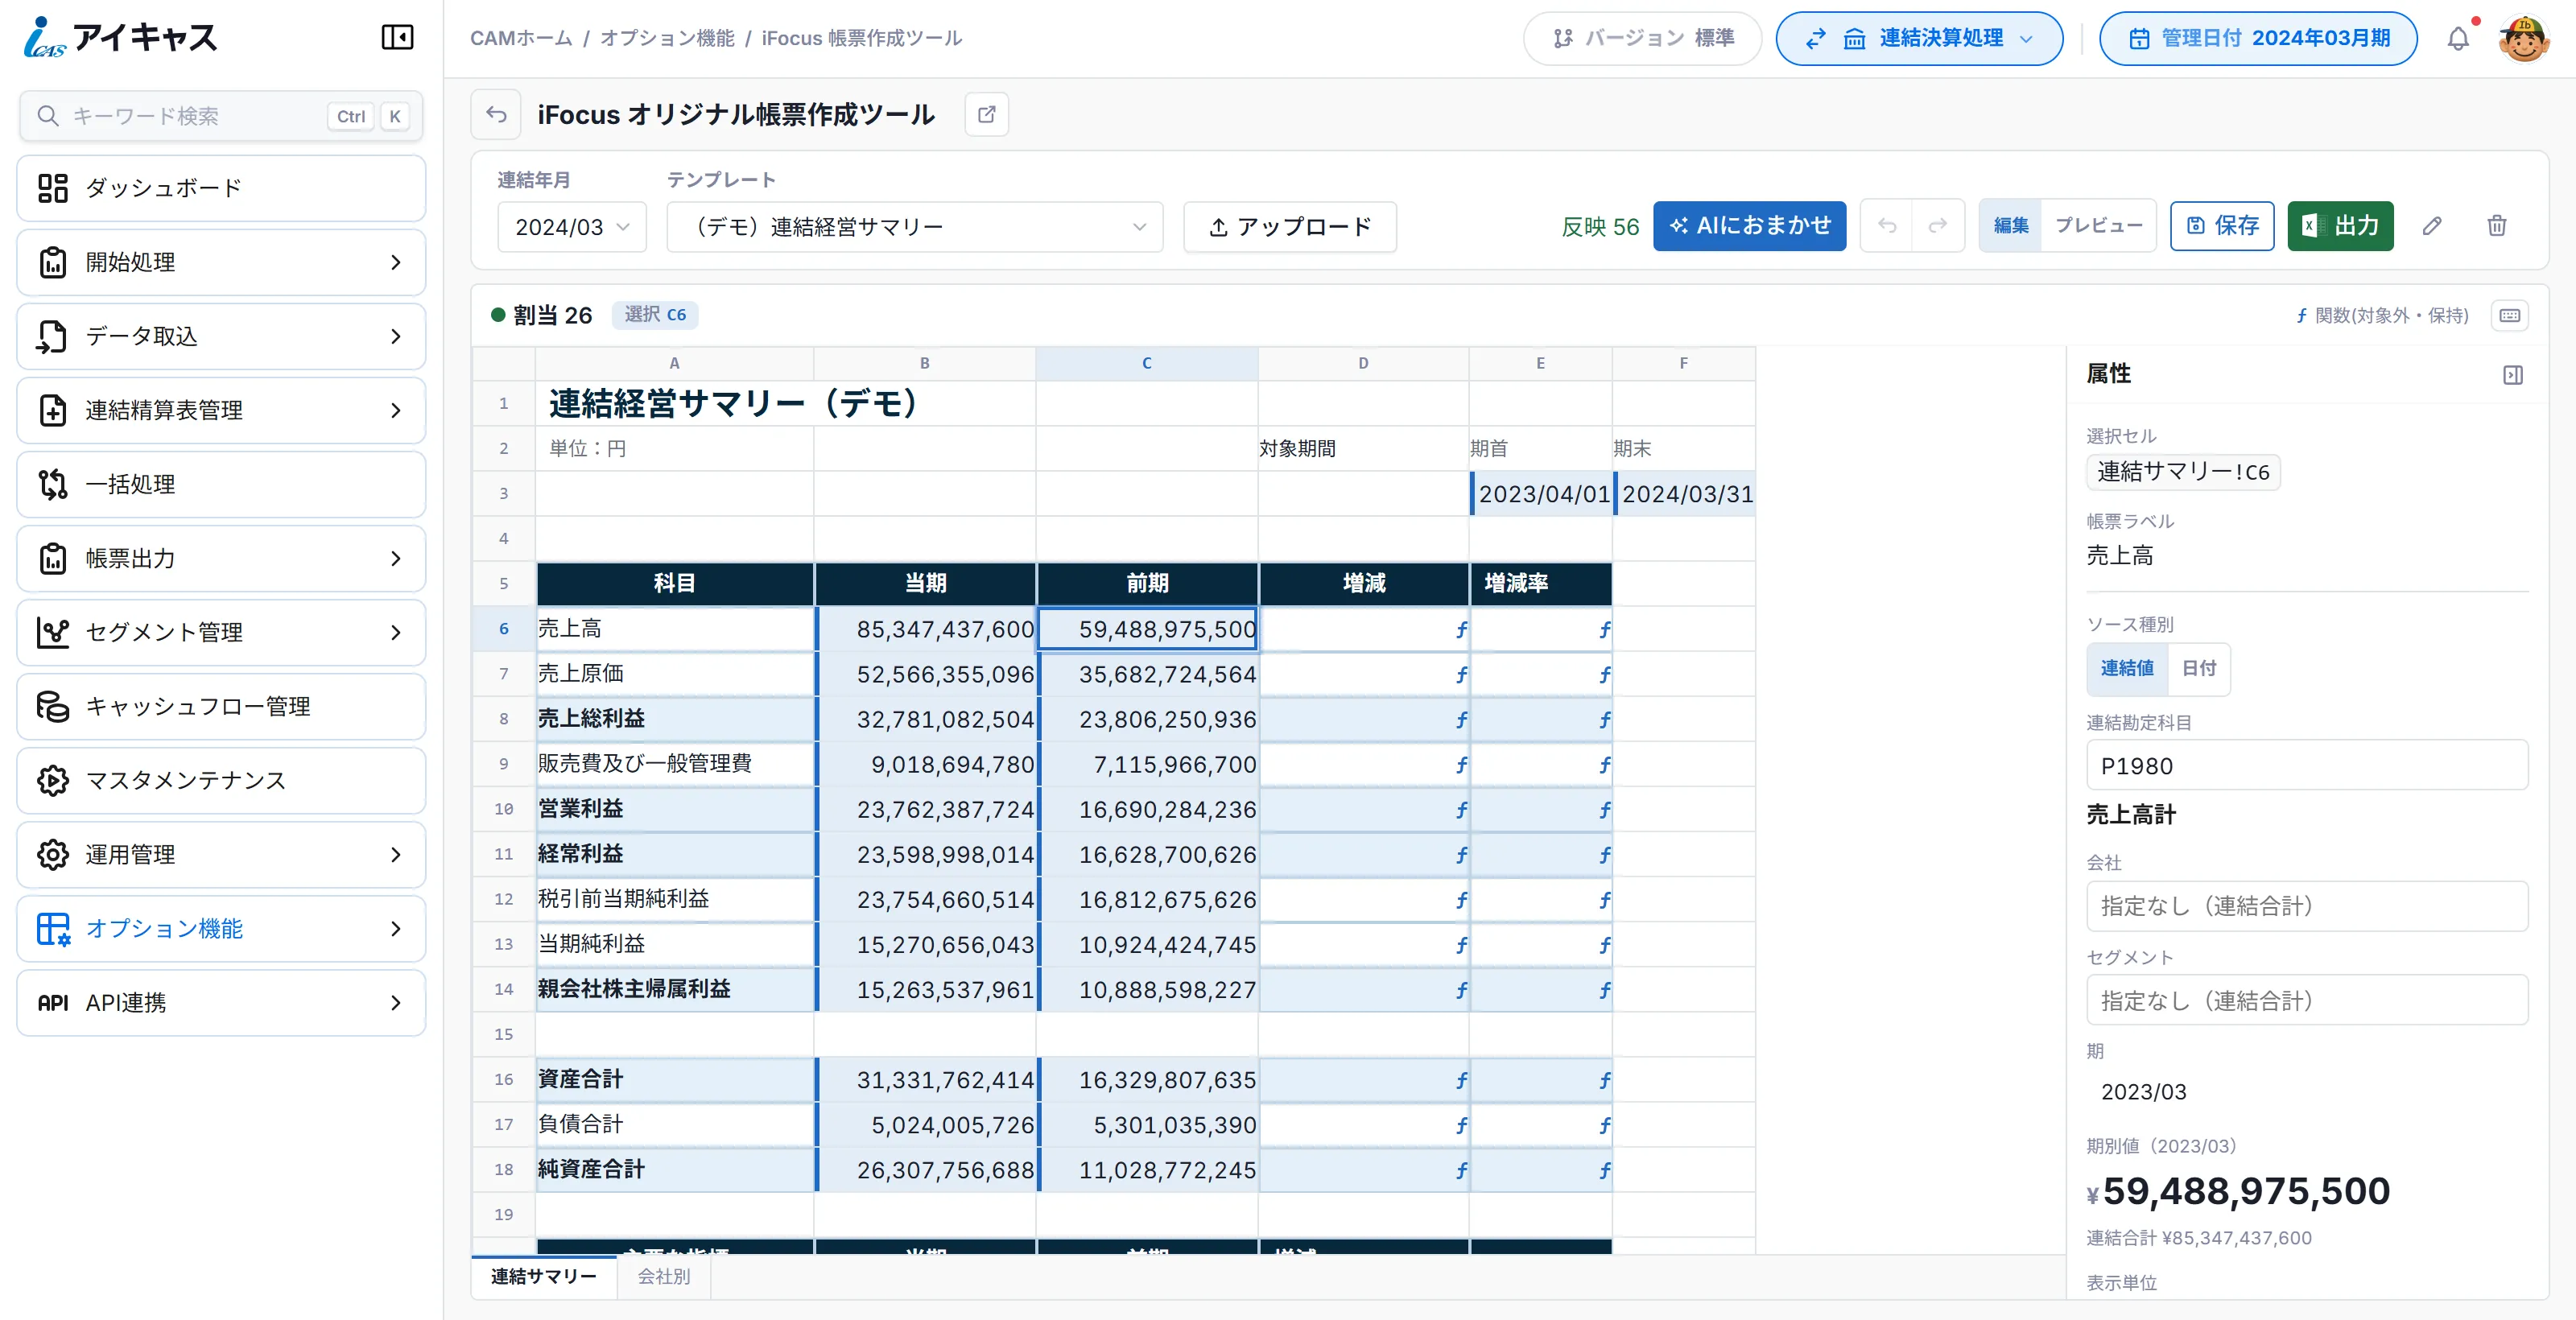This screenshot has width=2576, height=1320.
Task: Open the 連結決算処理 dropdown
Action: 1919,39
